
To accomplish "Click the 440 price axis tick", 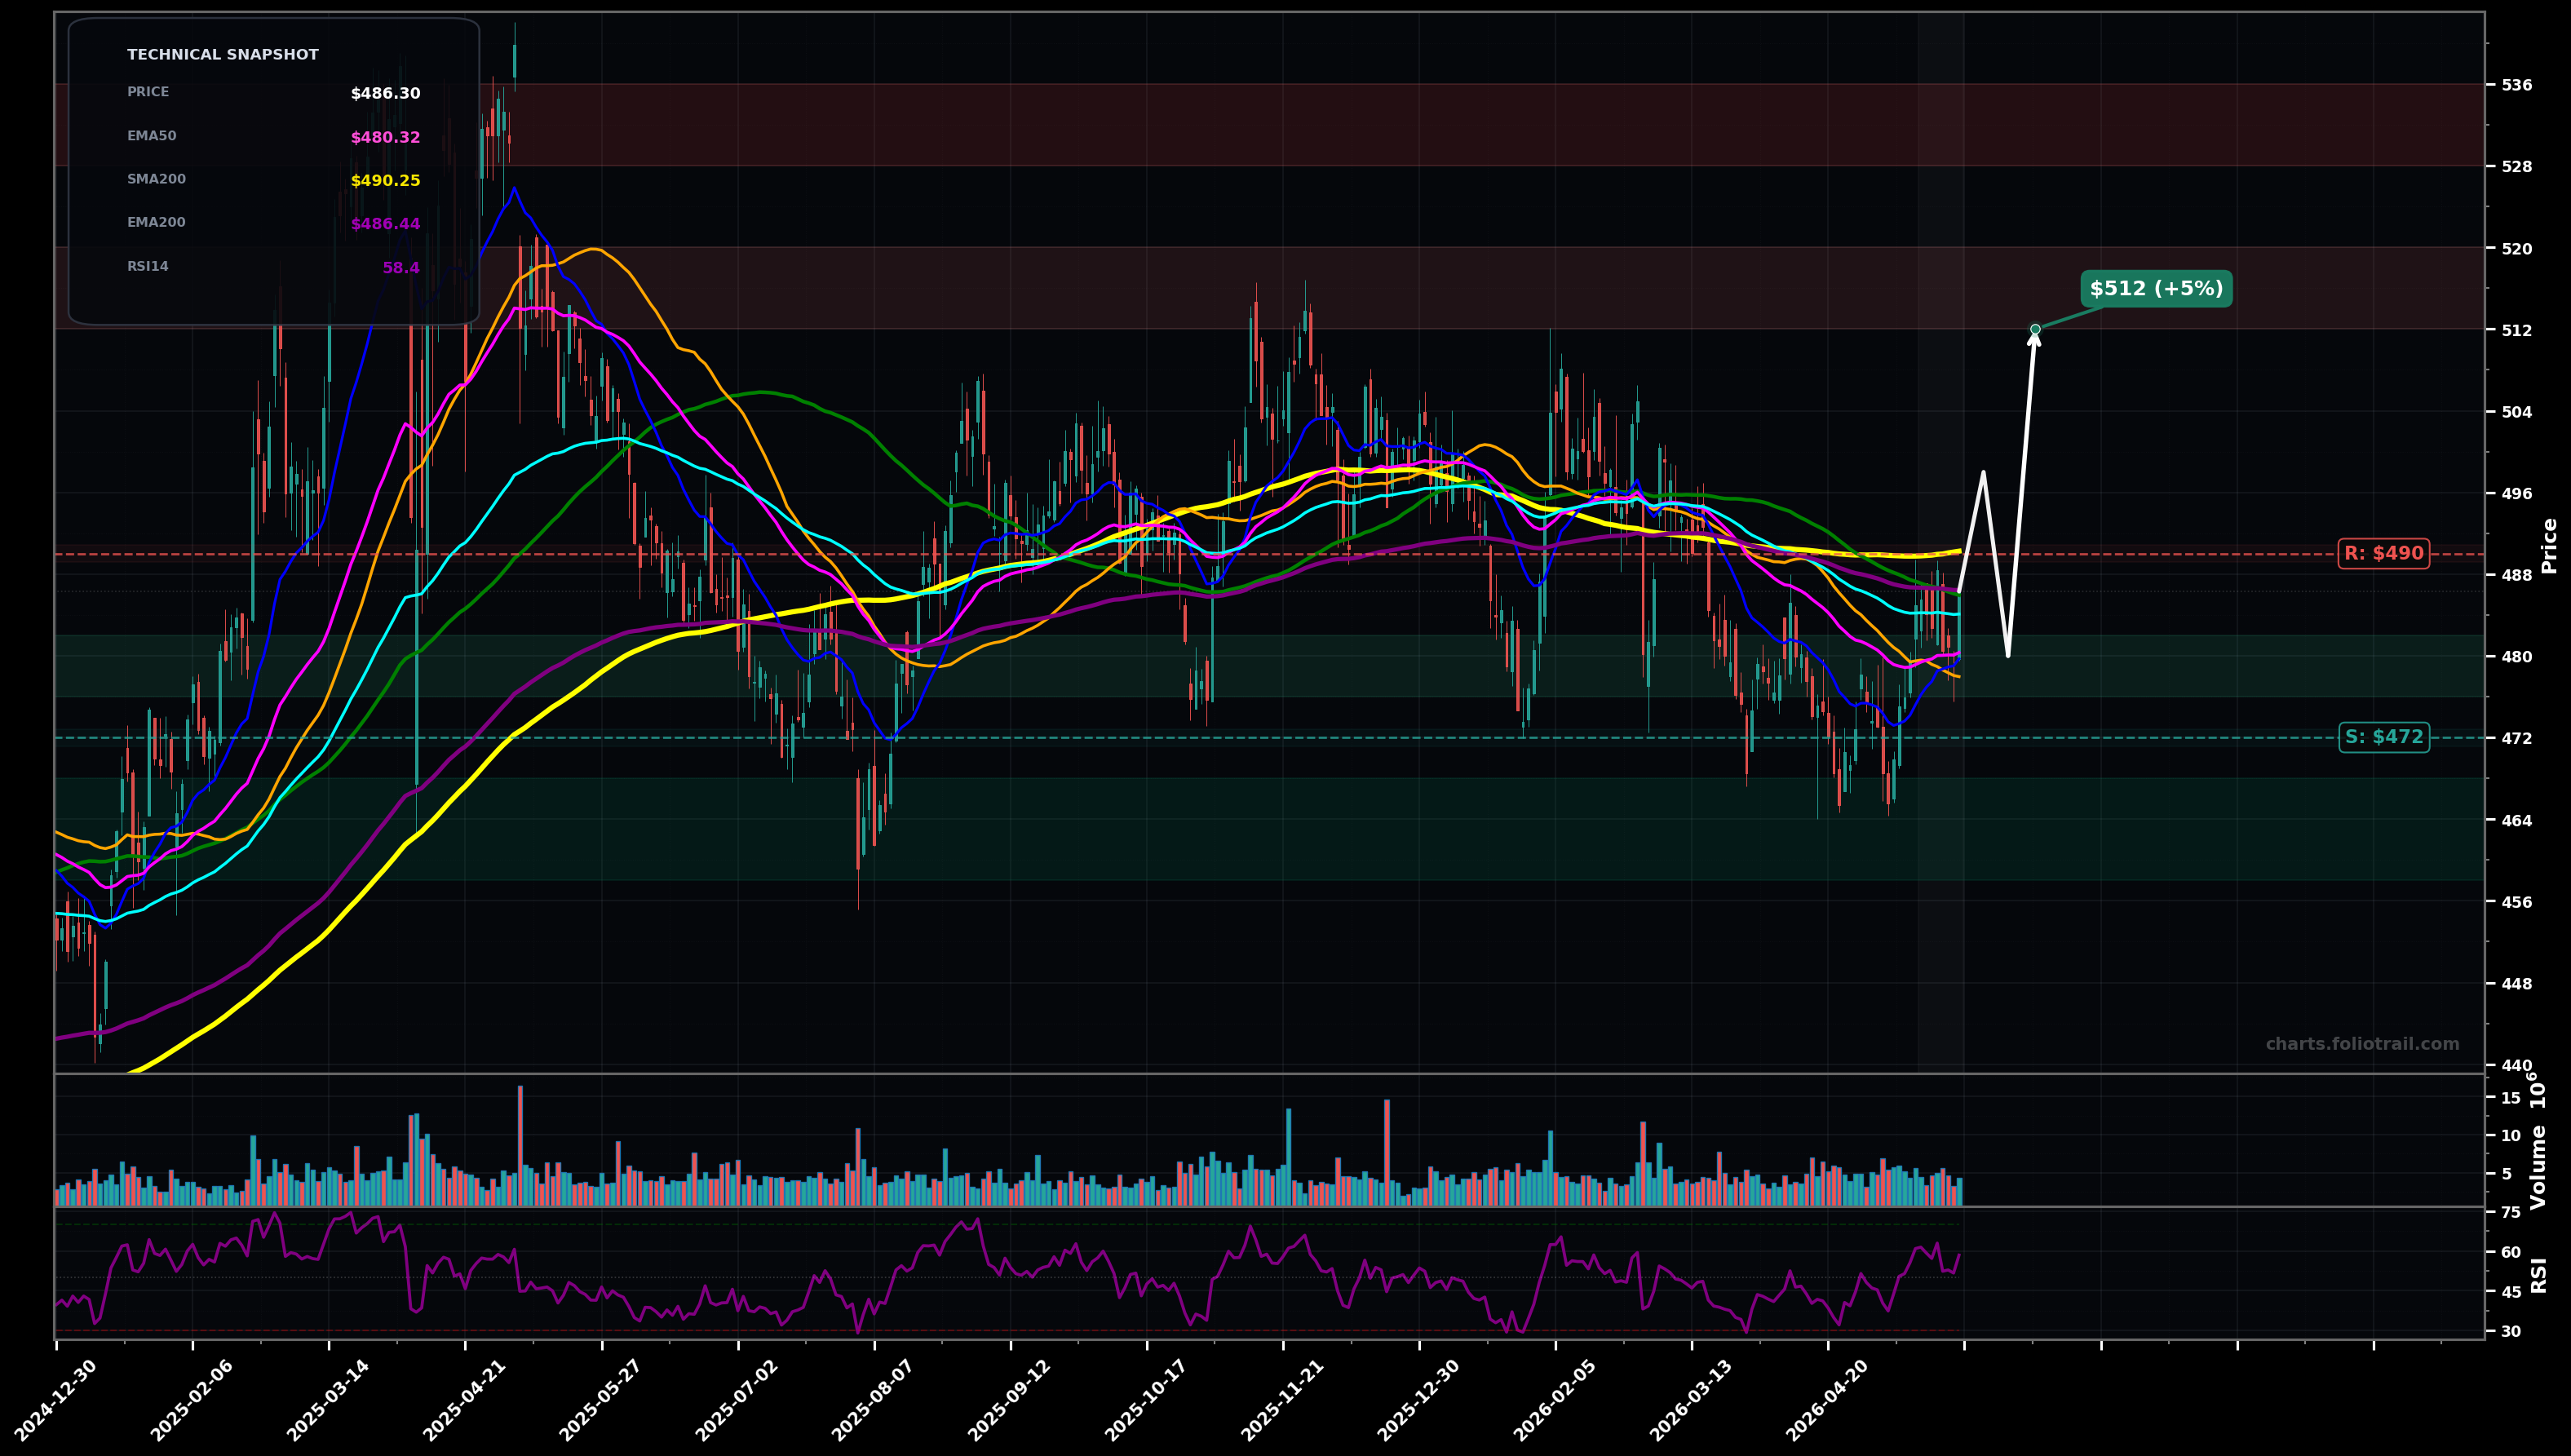I will pos(2517,1066).
